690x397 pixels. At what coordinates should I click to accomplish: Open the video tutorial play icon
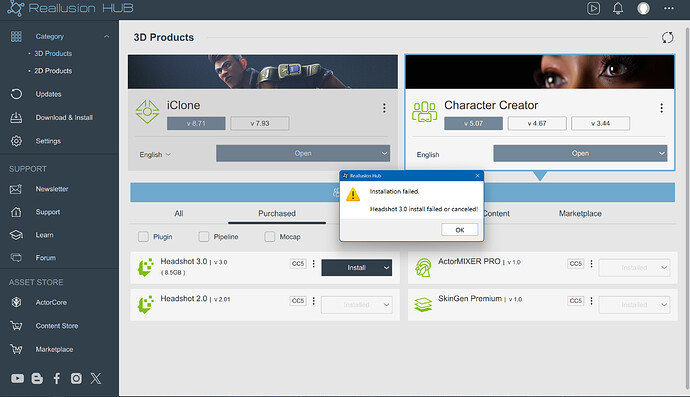[593, 8]
